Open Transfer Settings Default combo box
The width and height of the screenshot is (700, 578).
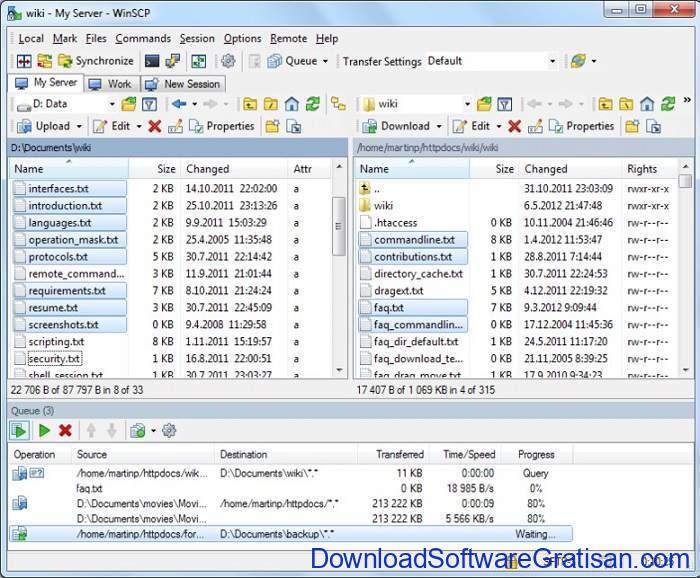tap(491, 61)
